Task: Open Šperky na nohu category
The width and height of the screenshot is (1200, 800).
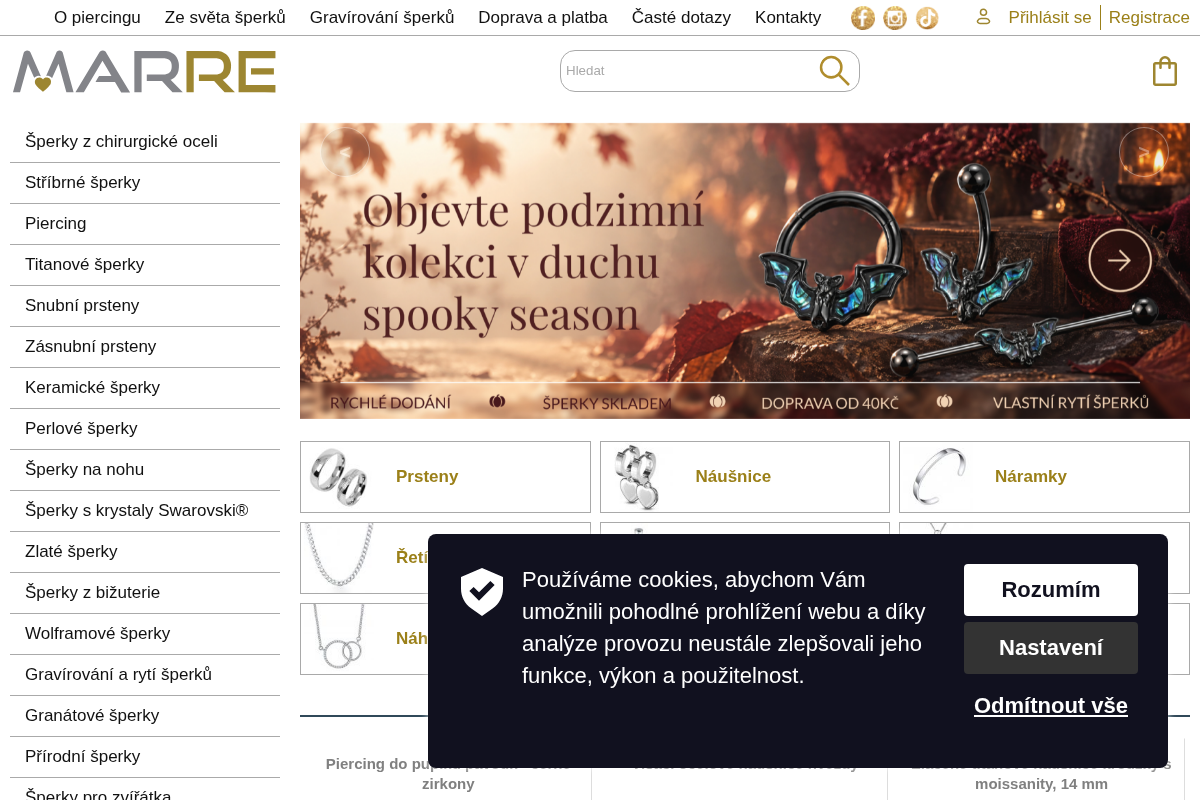Action: point(145,470)
